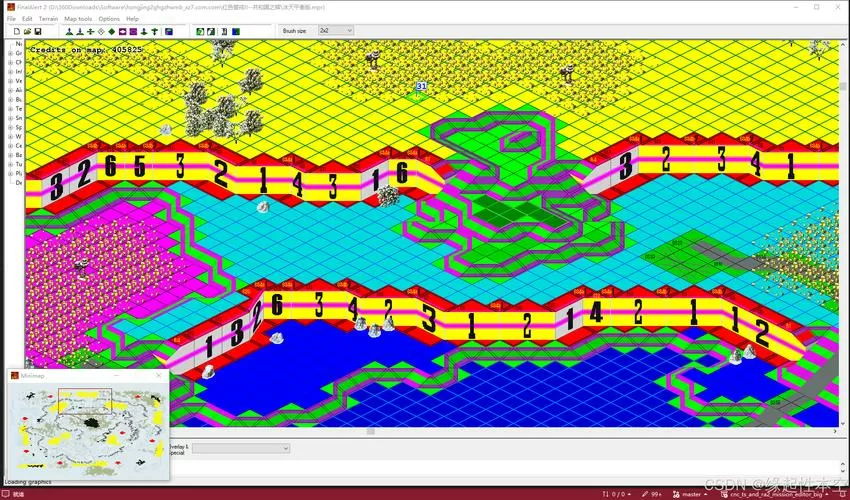850x500 pixels.
Task: Expand the 'Inf' tree node
Action: (10, 72)
